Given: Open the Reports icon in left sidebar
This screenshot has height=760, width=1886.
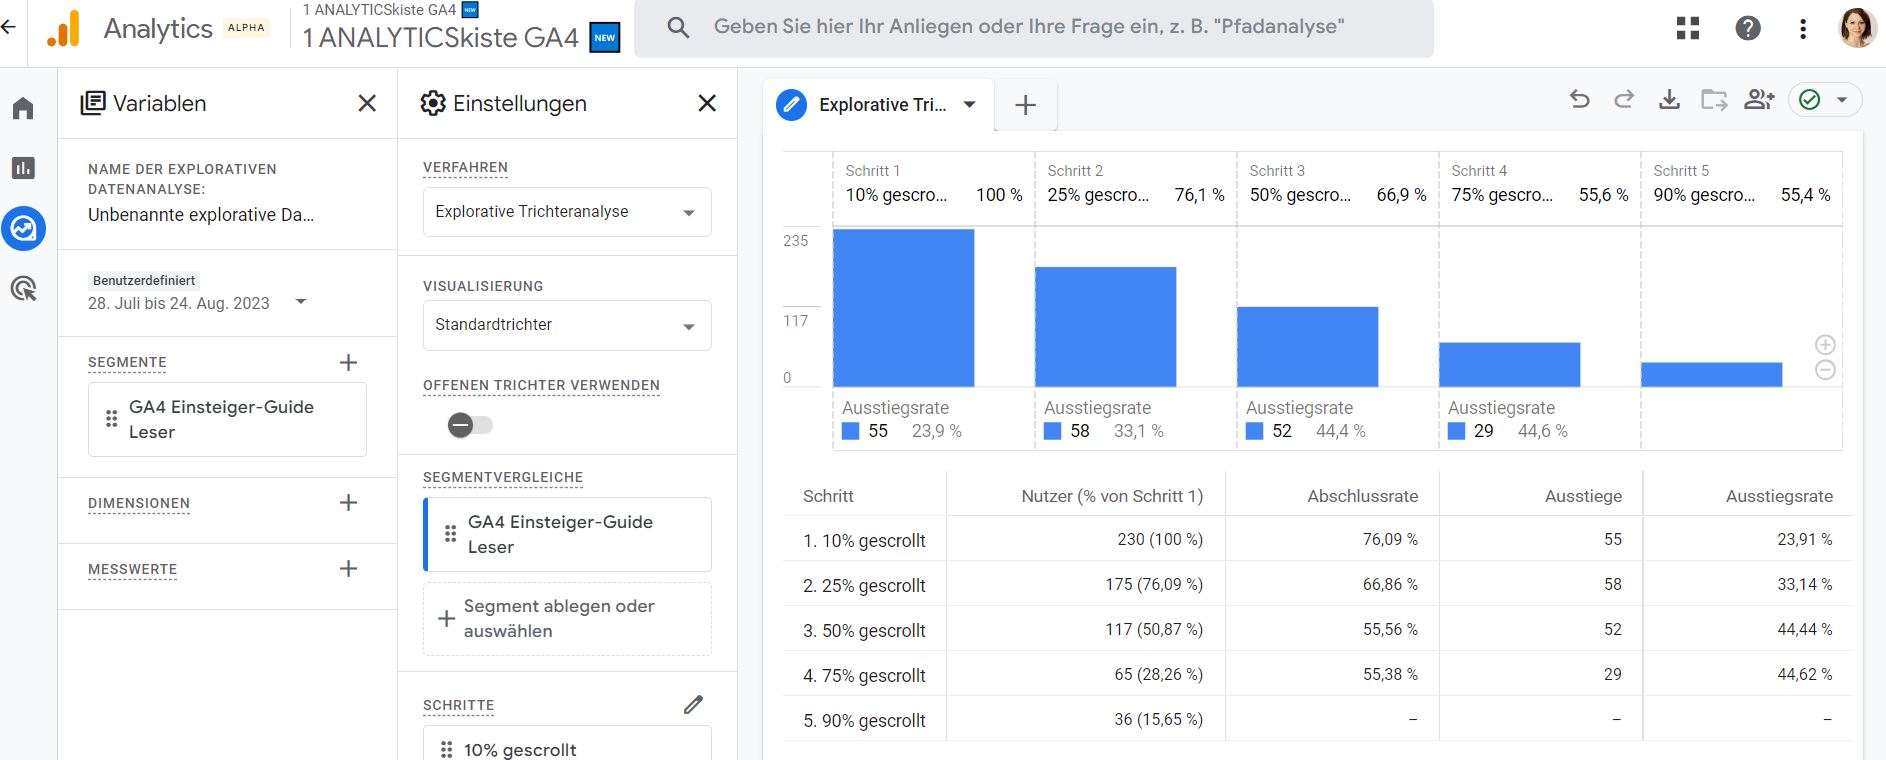Looking at the screenshot, I should [23, 168].
